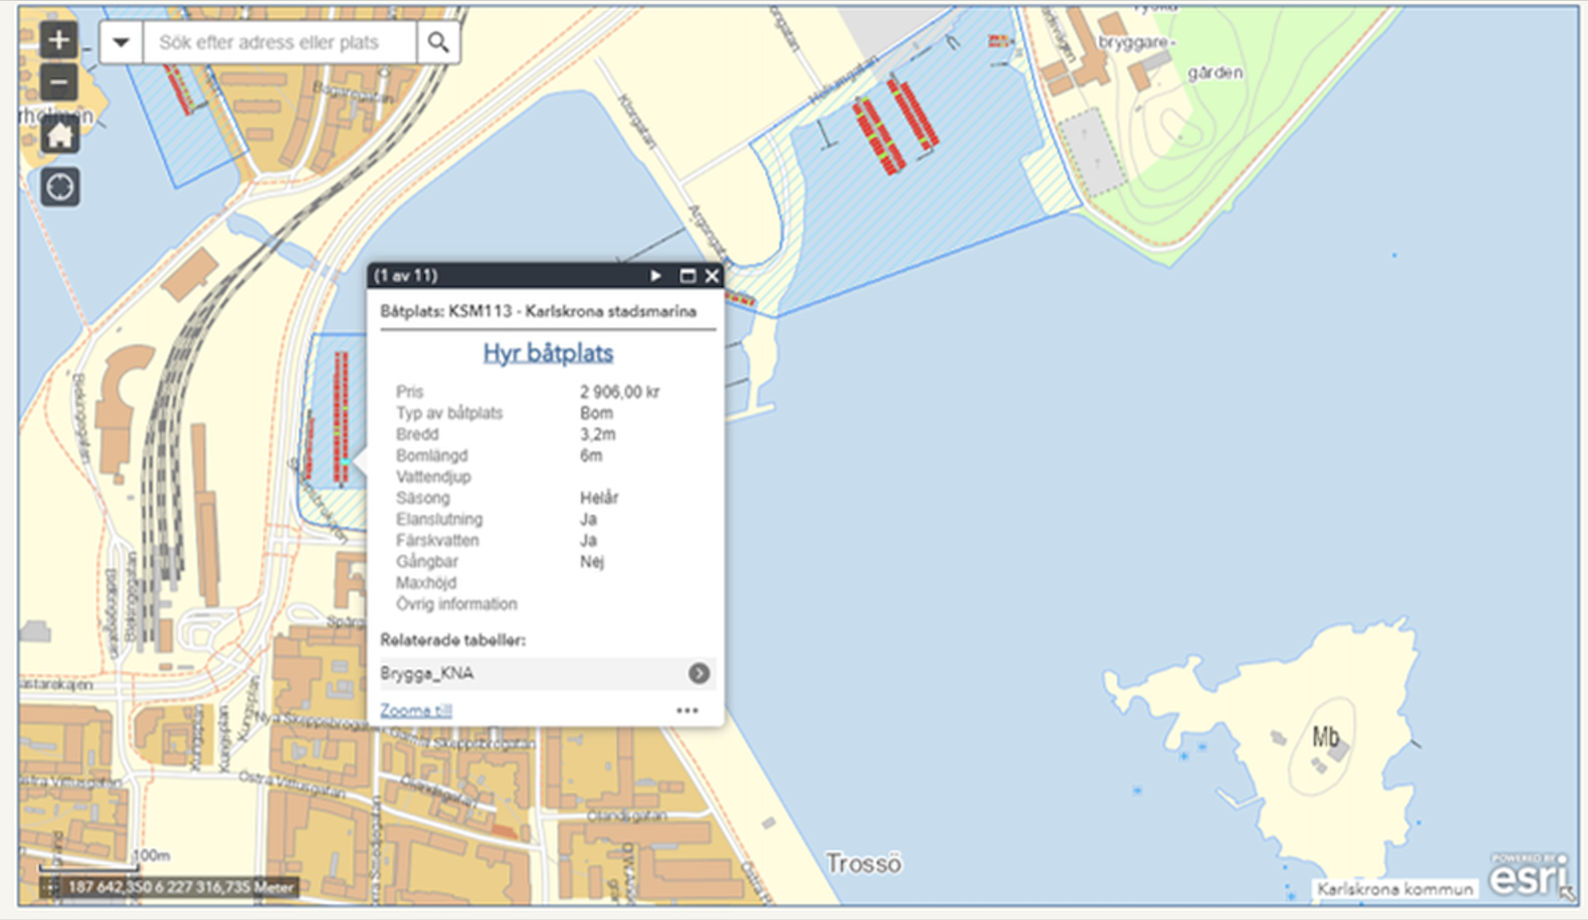
Task: Open the Hyr båtplats link
Action: pyautogui.click(x=548, y=353)
